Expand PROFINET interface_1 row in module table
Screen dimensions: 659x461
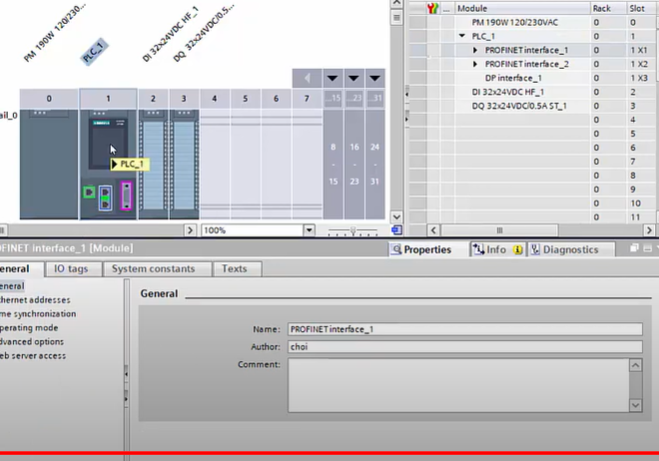tap(475, 50)
